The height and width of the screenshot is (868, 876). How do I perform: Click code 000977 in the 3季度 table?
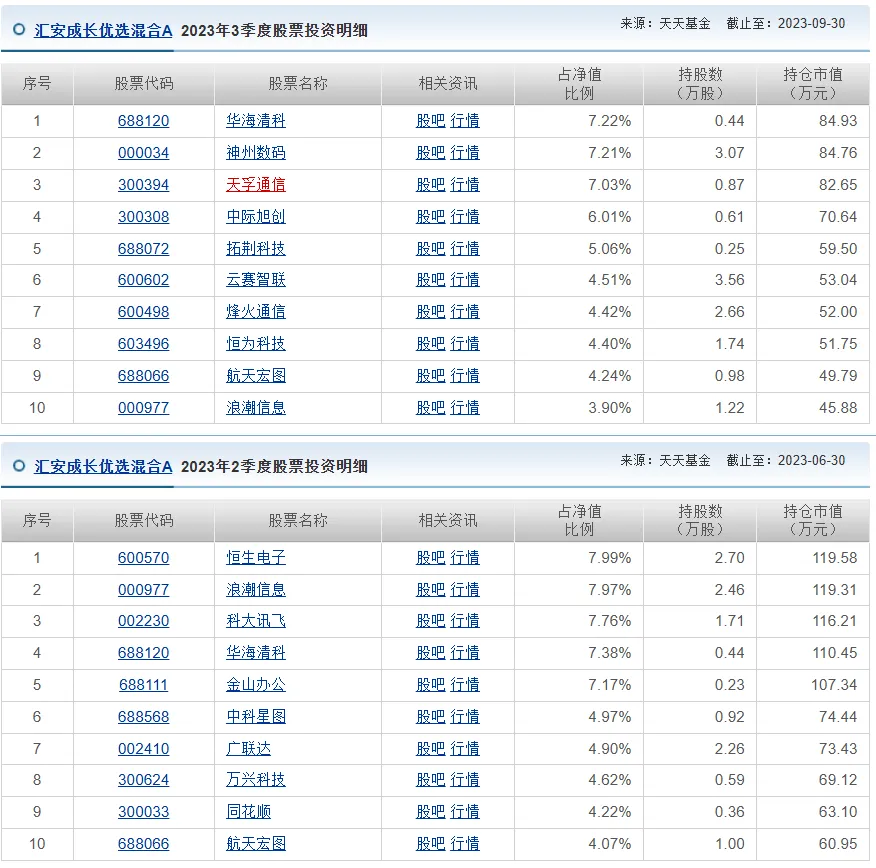pos(144,408)
